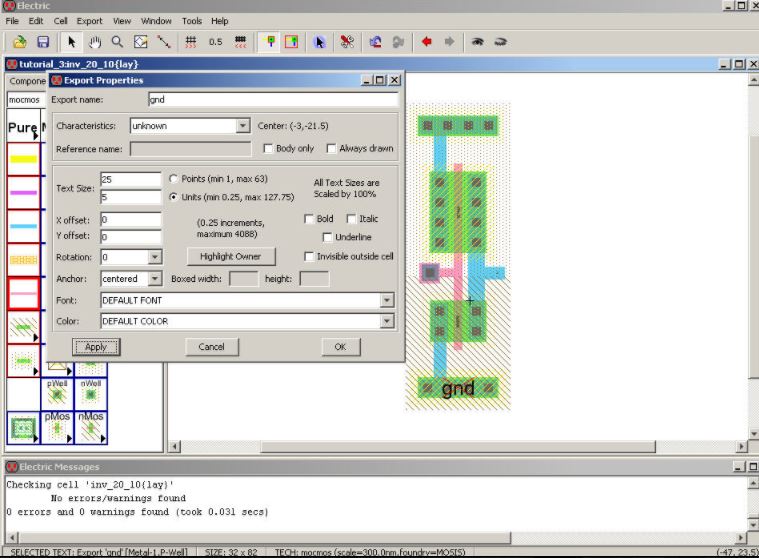Screen dimensions: 759x558
Task: Select the pMos transistor component
Action: point(57,426)
